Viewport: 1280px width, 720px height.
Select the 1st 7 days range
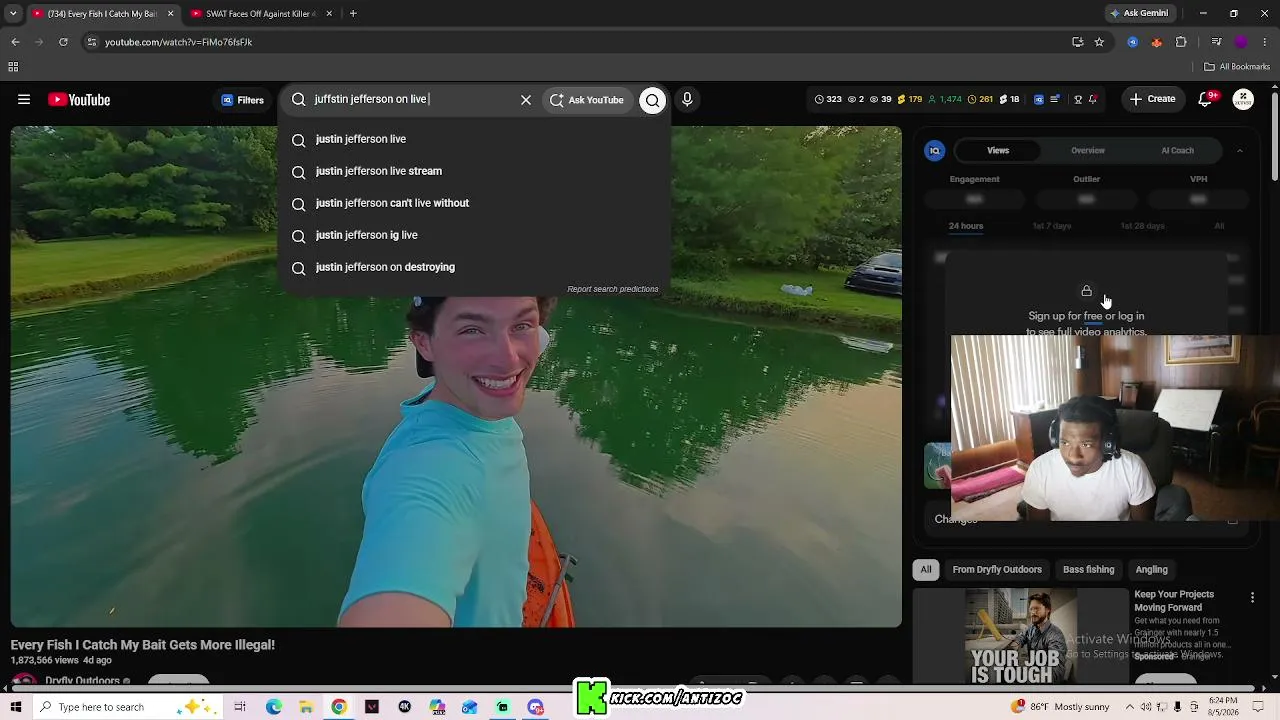[1052, 226]
